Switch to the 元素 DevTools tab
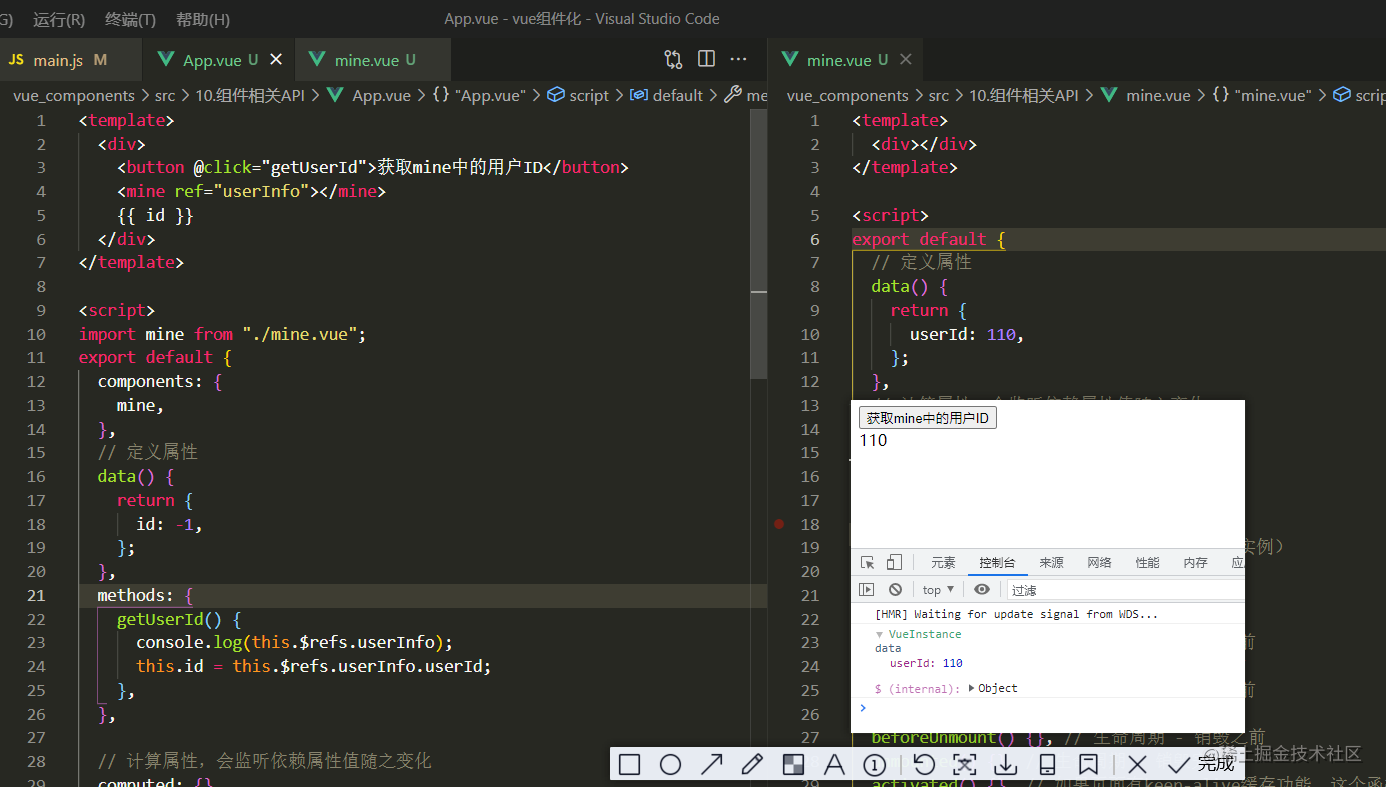Image resolution: width=1386 pixels, height=787 pixels. click(943, 562)
